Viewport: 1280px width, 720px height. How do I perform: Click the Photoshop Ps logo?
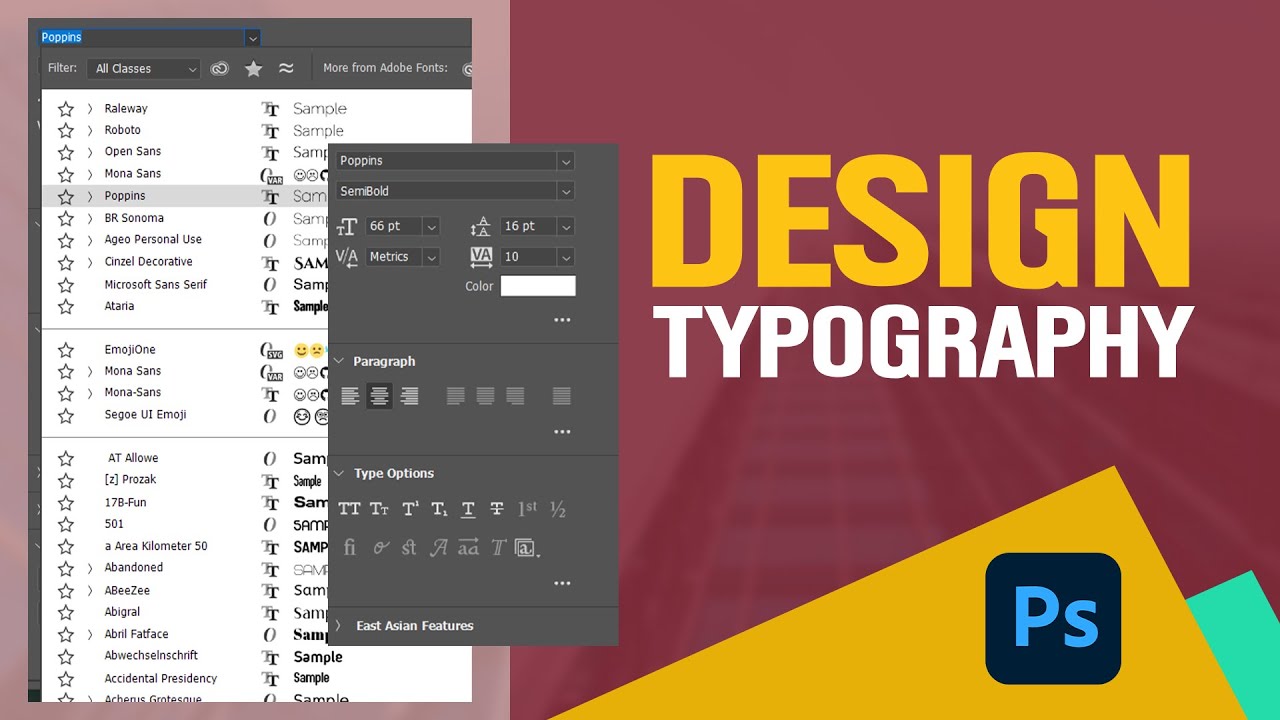(1053, 618)
